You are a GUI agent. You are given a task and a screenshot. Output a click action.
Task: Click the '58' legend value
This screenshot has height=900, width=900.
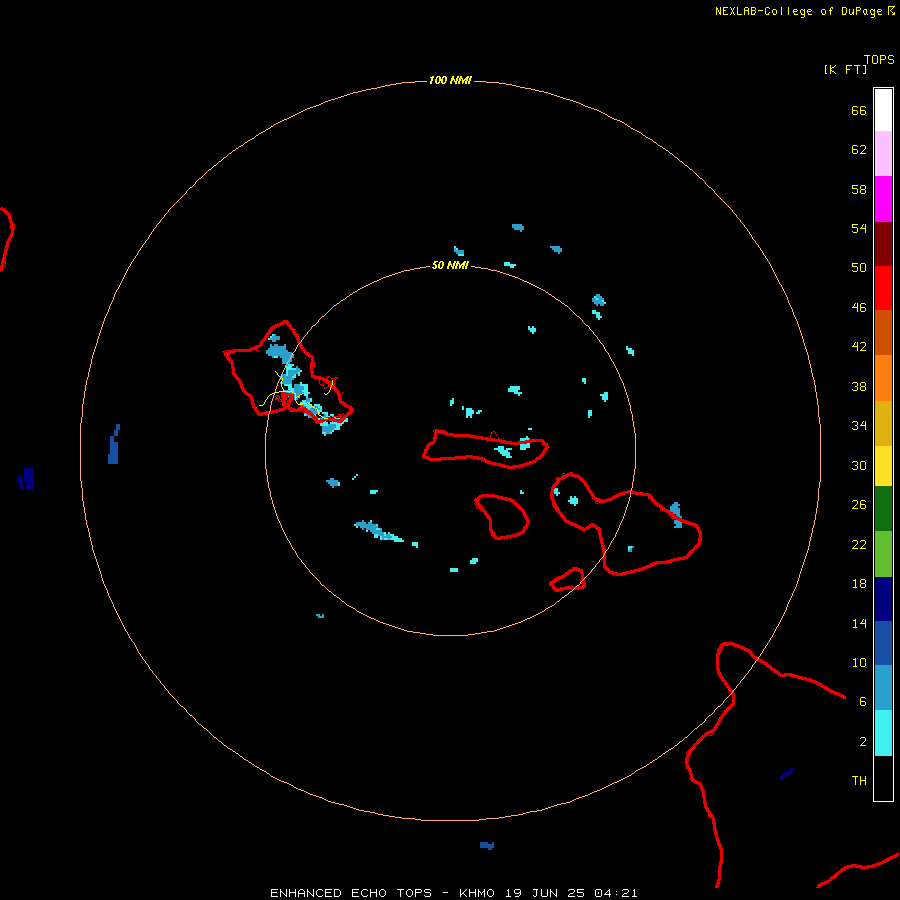tap(859, 189)
